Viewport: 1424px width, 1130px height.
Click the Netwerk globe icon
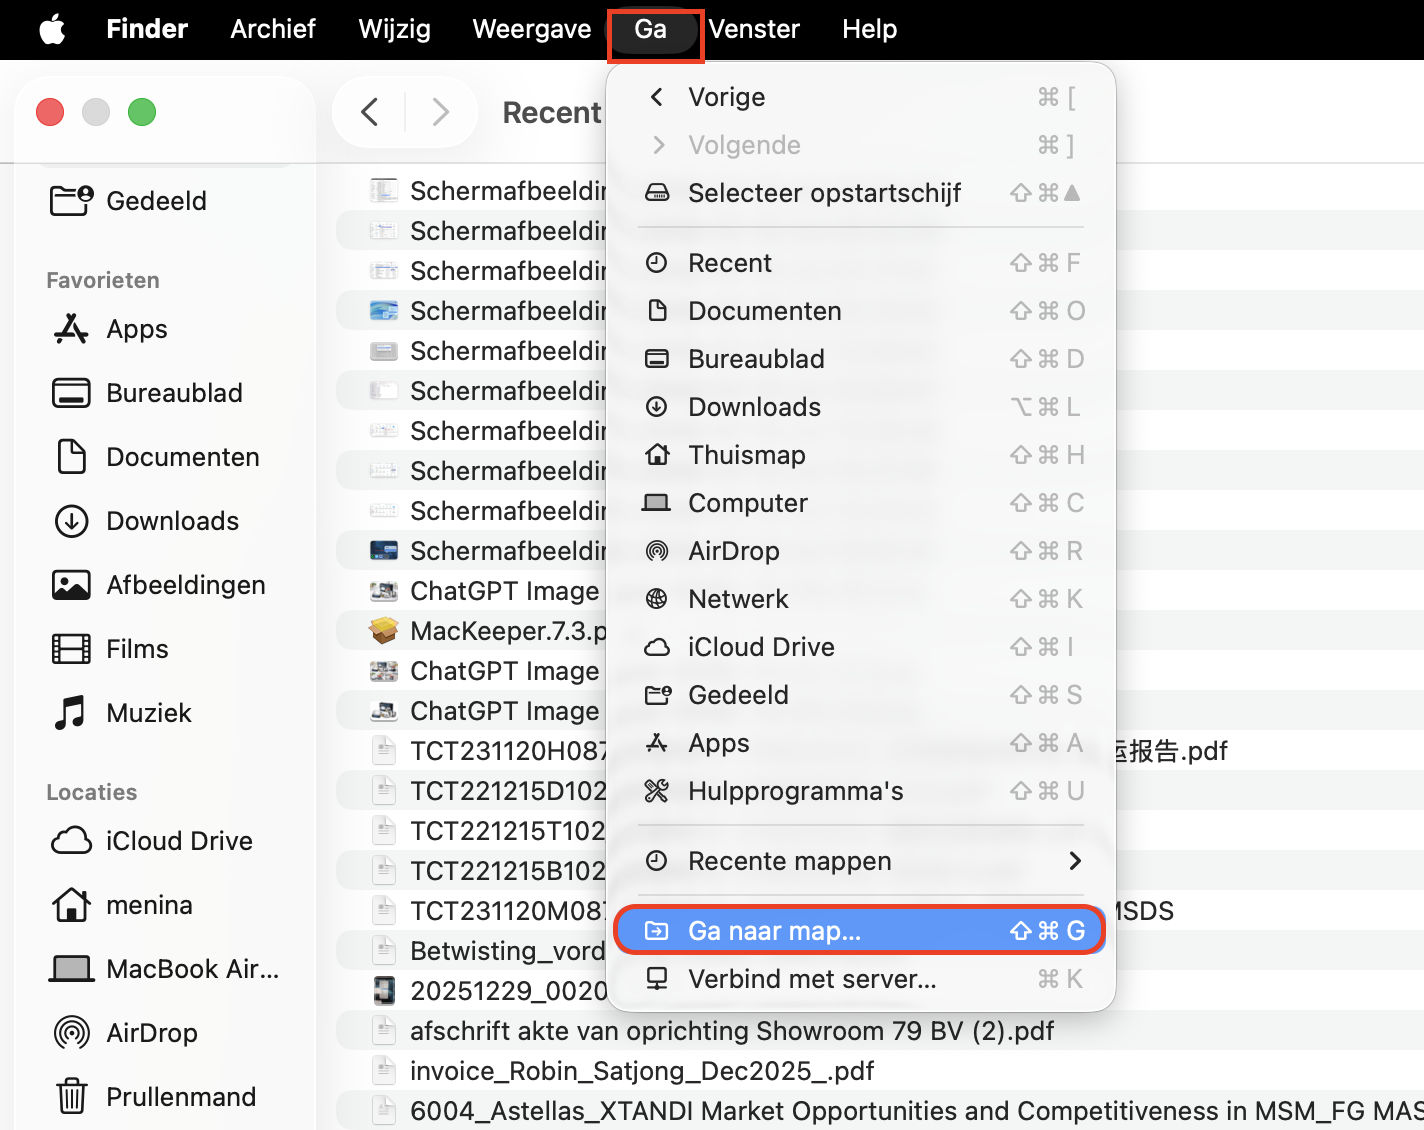click(x=658, y=598)
